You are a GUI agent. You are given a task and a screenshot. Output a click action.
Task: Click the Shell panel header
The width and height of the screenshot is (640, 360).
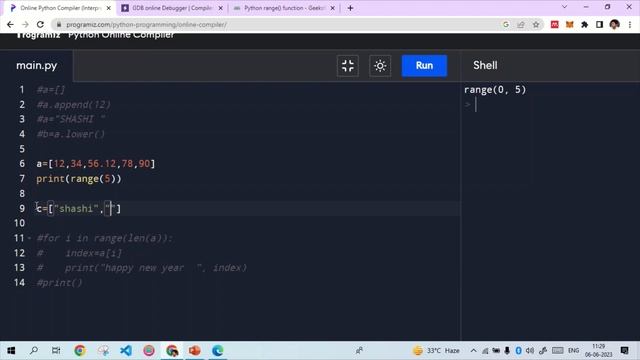pos(485,65)
